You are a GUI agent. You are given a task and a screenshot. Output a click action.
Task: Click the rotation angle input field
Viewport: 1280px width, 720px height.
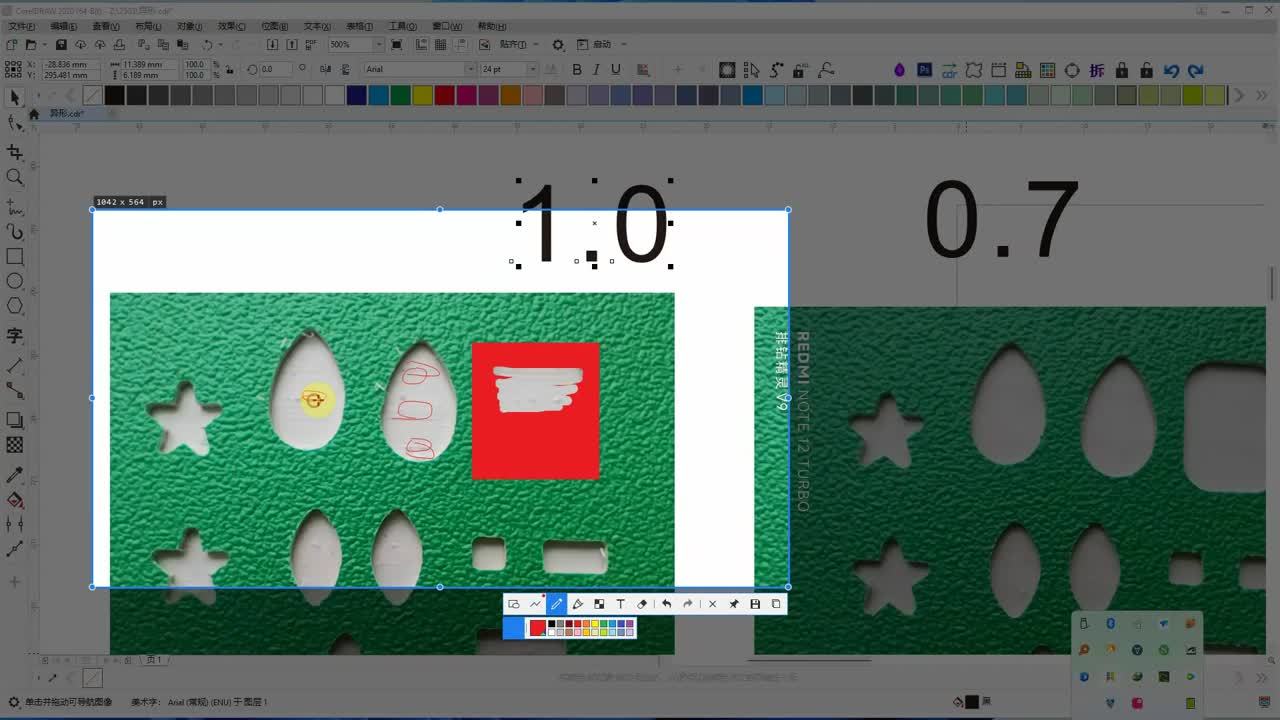(x=275, y=69)
